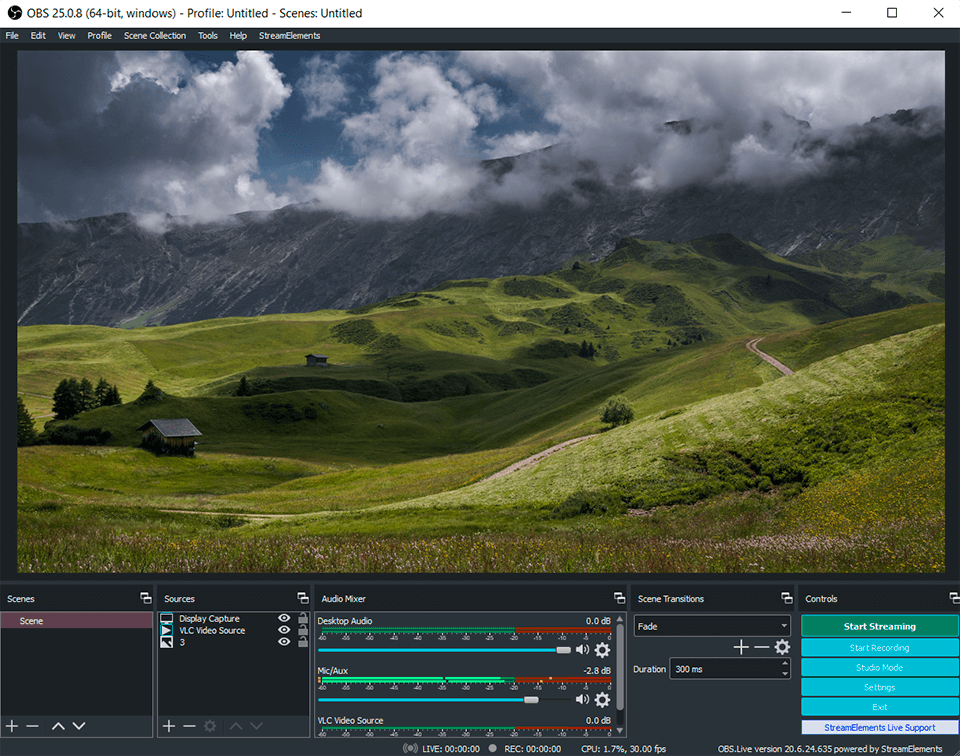Click the Start Streaming button
Image resolution: width=960 pixels, height=756 pixels.
[879, 625]
